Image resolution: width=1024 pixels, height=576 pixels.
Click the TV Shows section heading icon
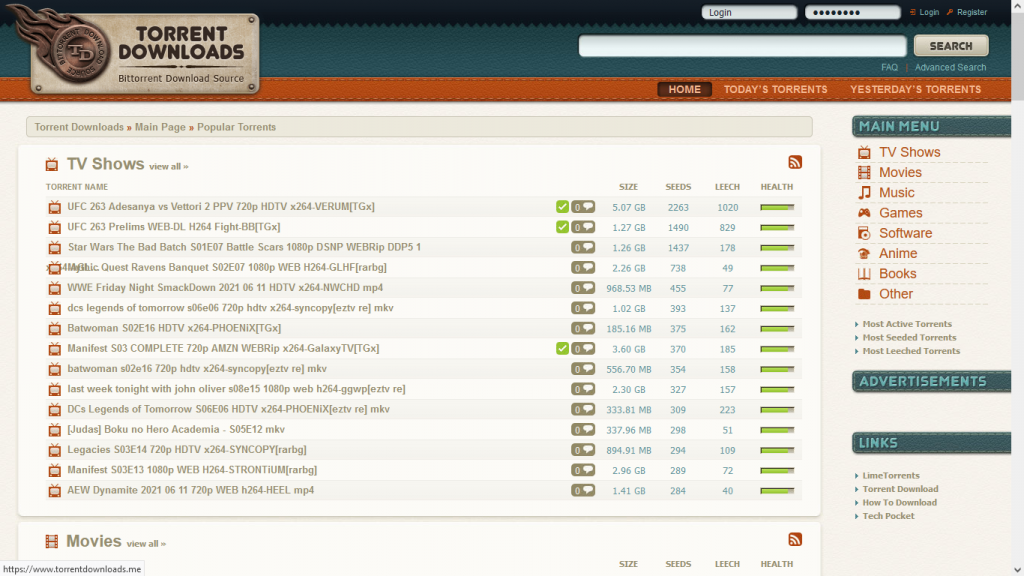point(52,165)
